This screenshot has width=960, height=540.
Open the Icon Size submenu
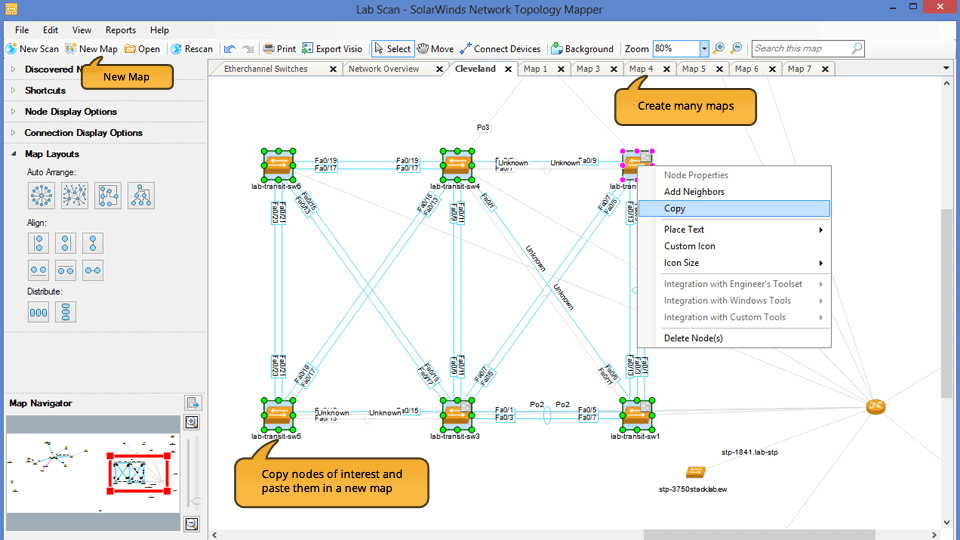pyautogui.click(x=734, y=263)
